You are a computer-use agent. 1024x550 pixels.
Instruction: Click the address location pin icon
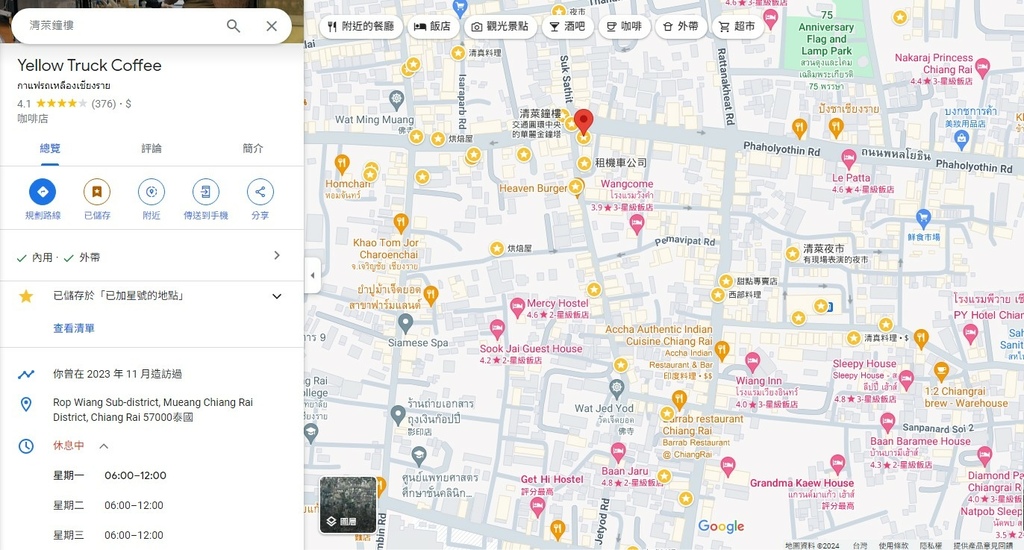coord(26,404)
